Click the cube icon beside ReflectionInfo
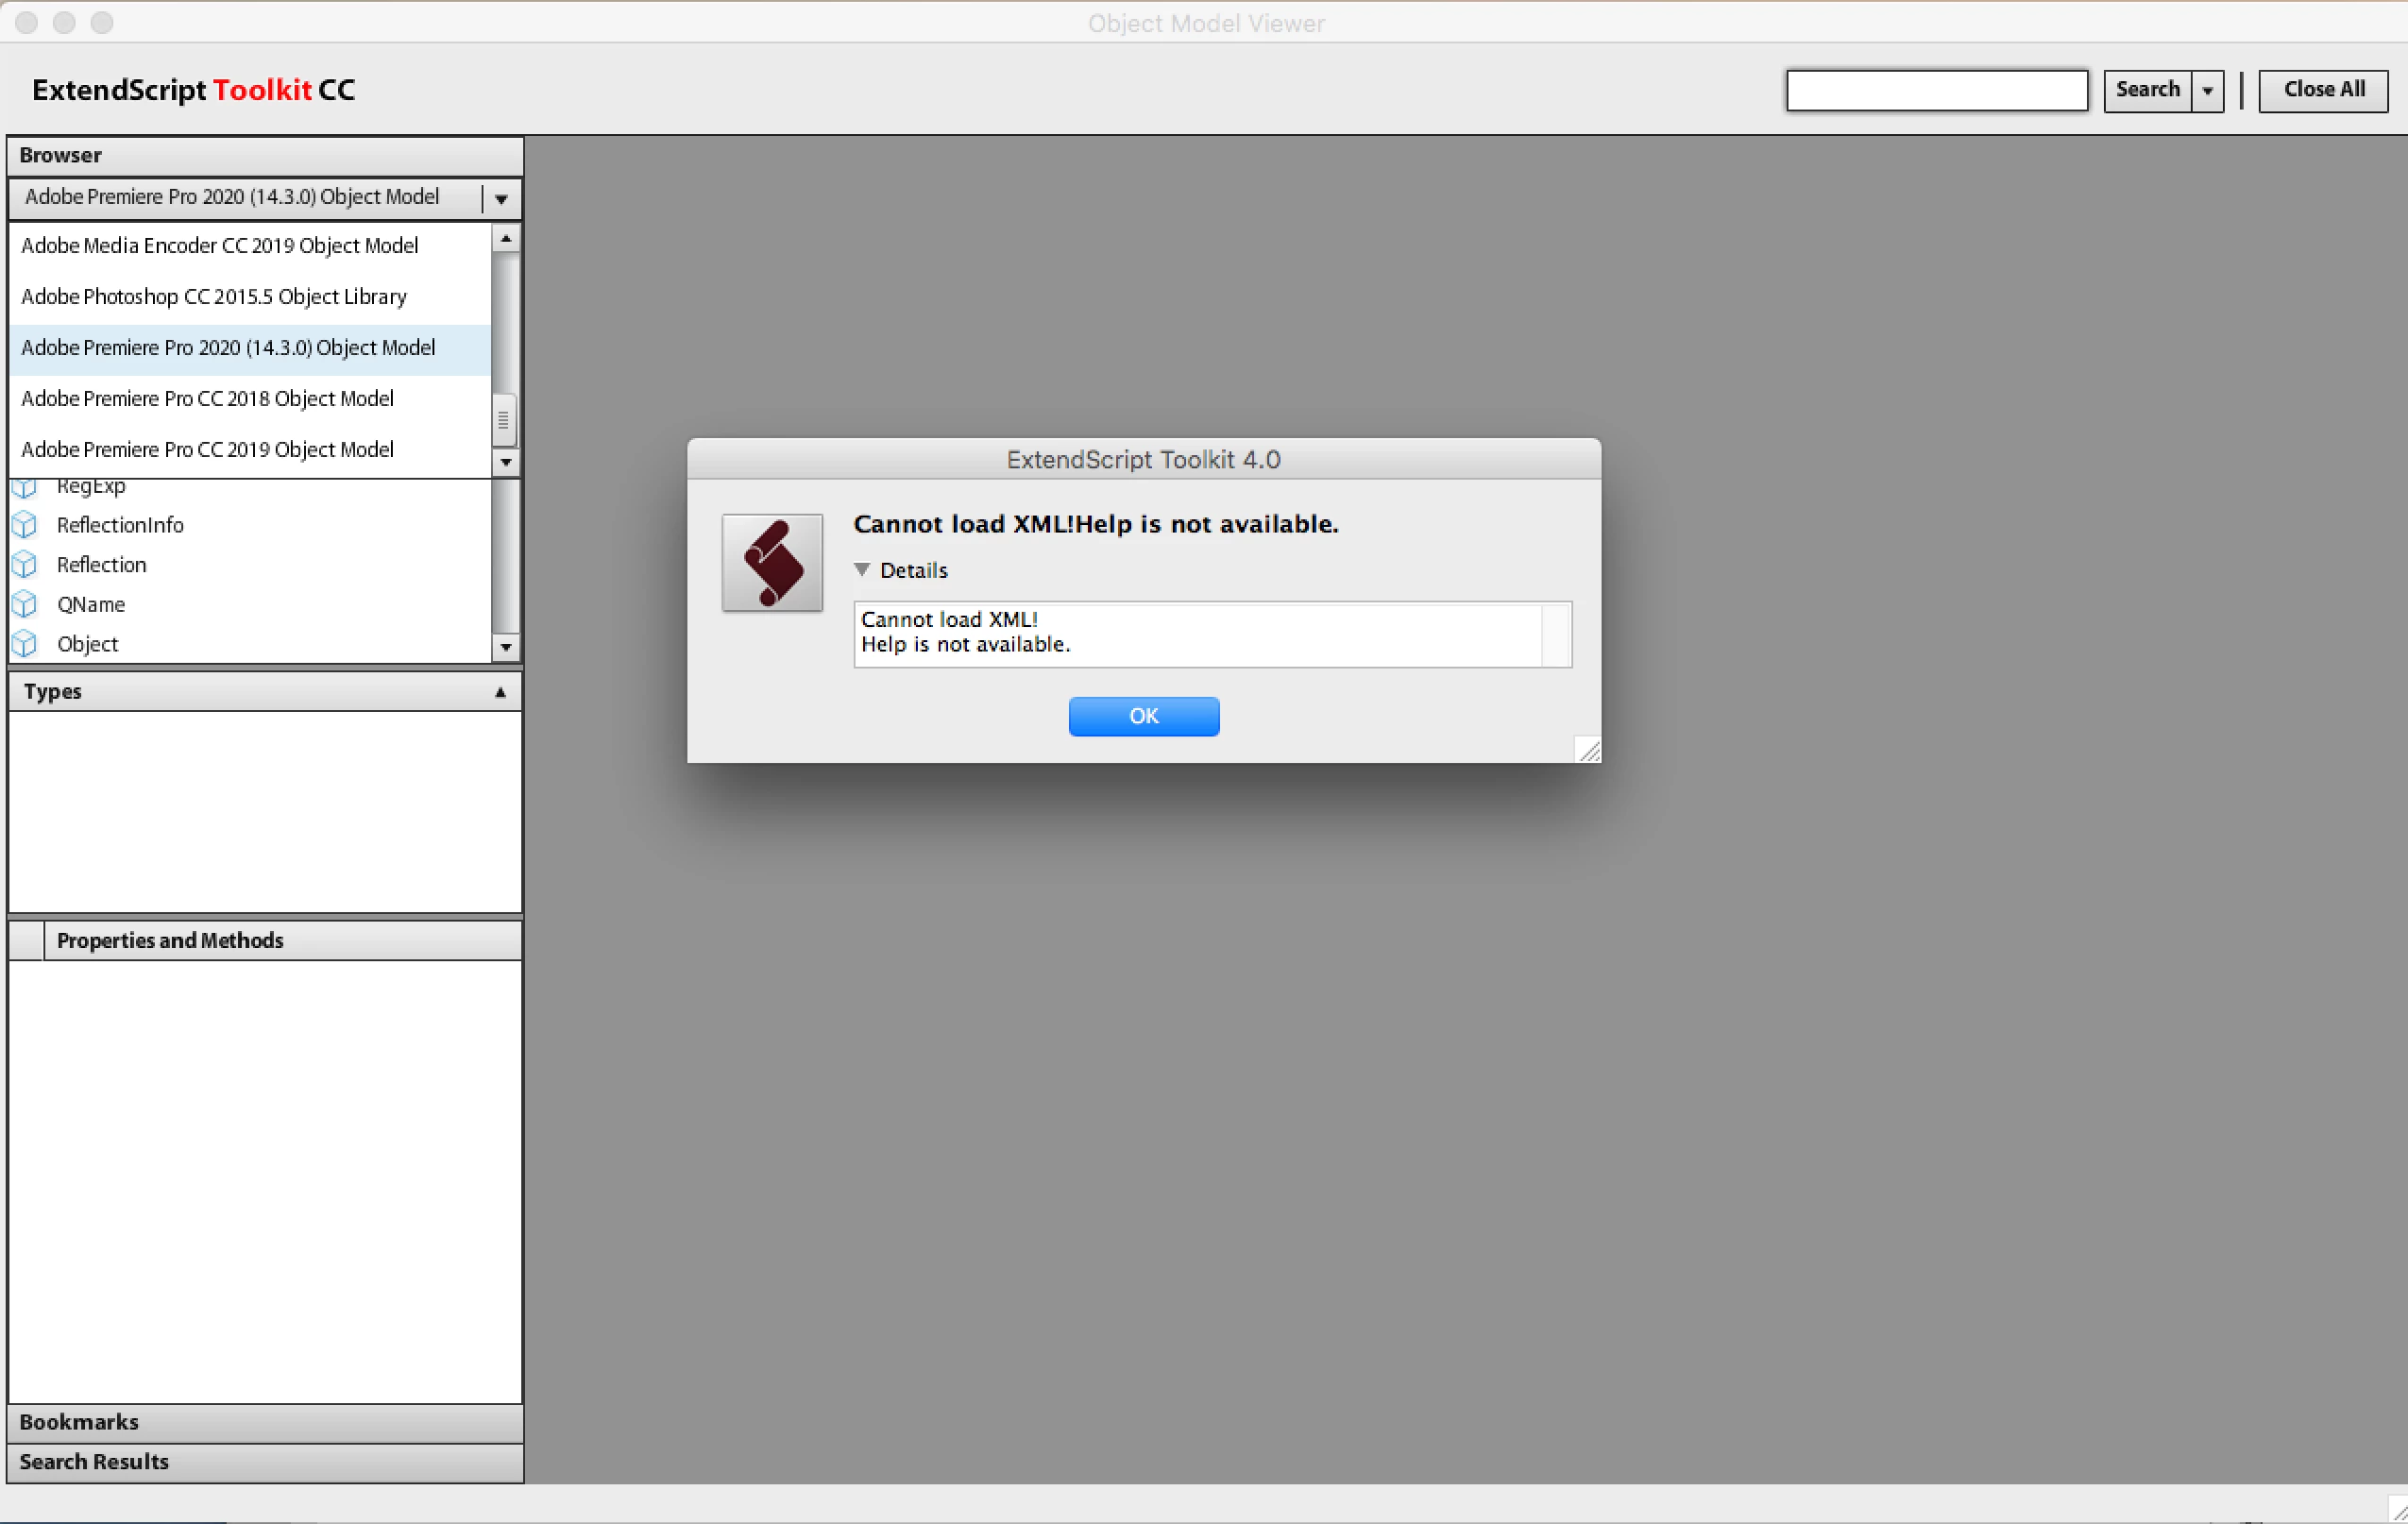The height and width of the screenshot is (1524, 2408). pos(25,525)
